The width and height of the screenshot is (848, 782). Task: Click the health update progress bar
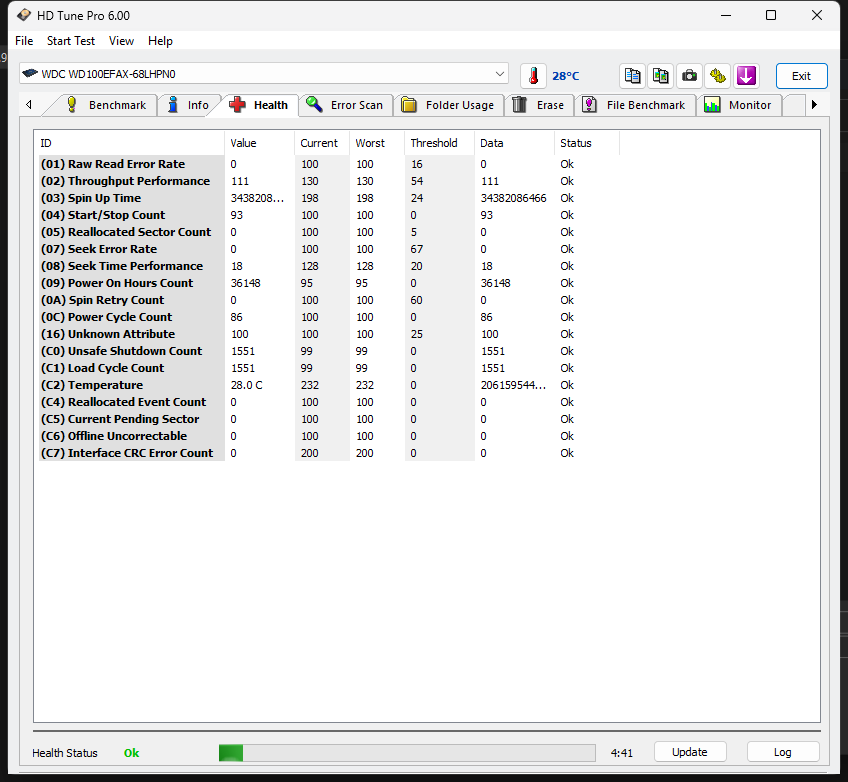pyautogui.click(x=407, y=752)
